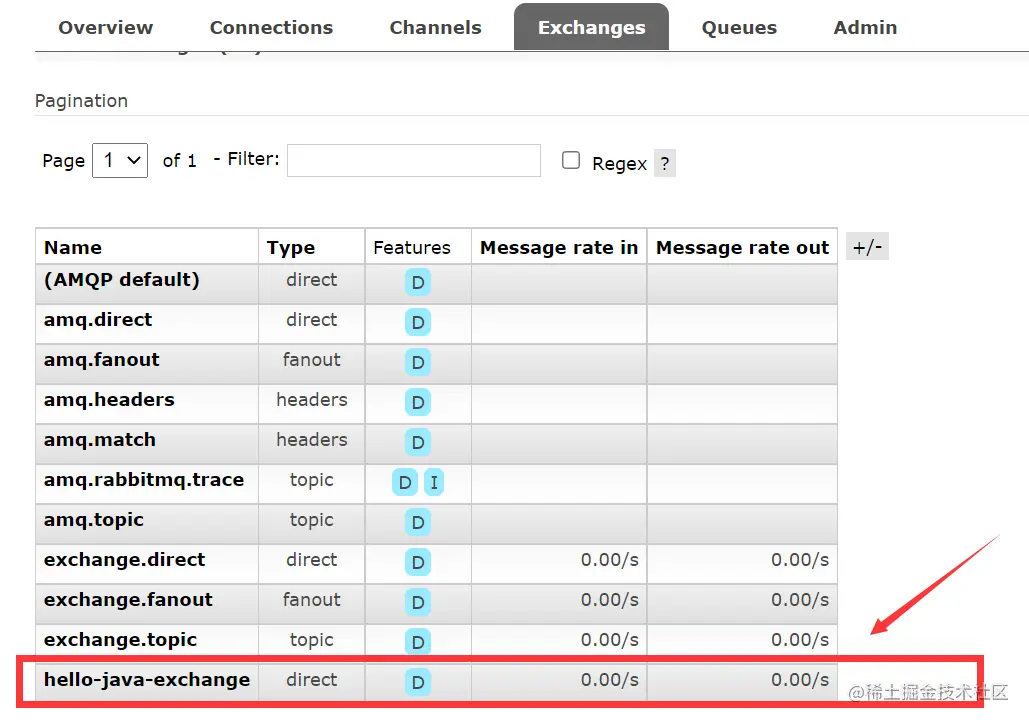Open the exchange.direct exchange link
1029x723 pixels.
(125, 560)
